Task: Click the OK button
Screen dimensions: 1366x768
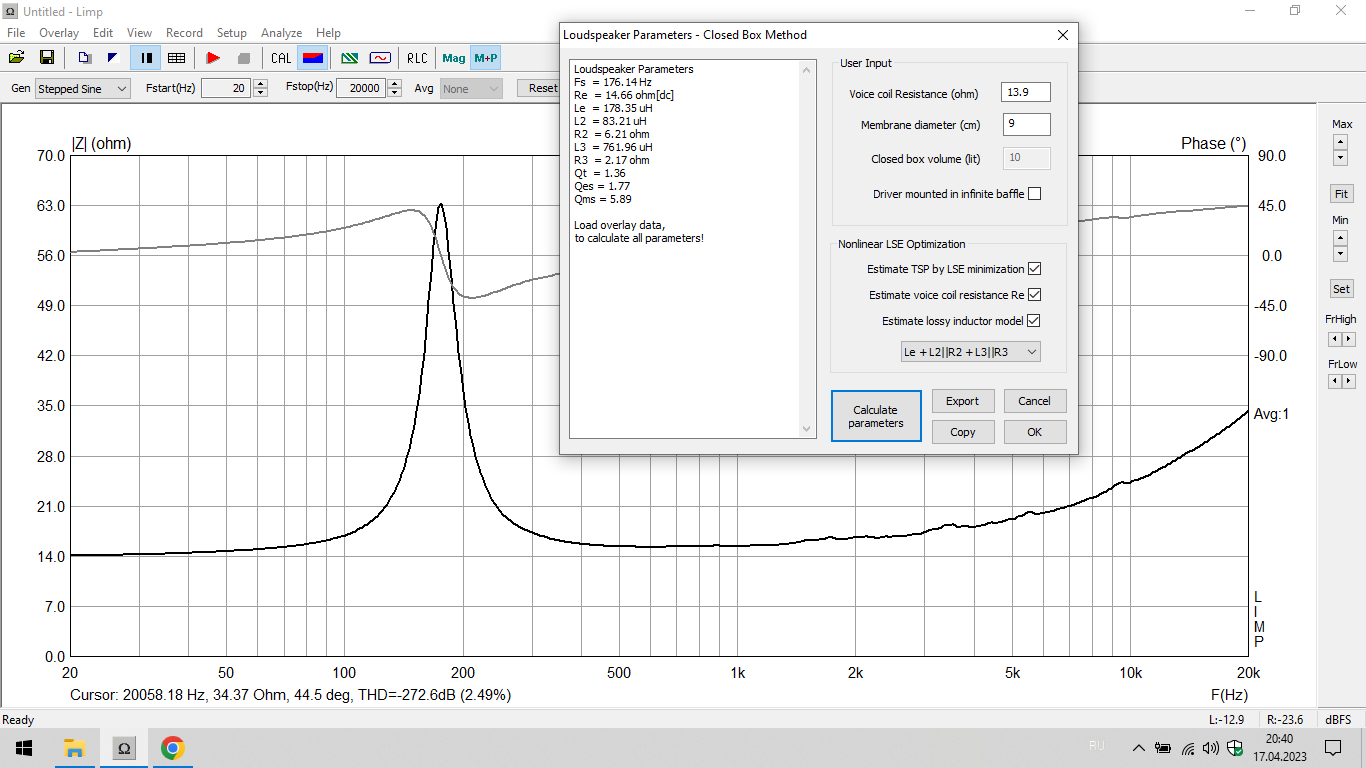Action: point(1035,432)
